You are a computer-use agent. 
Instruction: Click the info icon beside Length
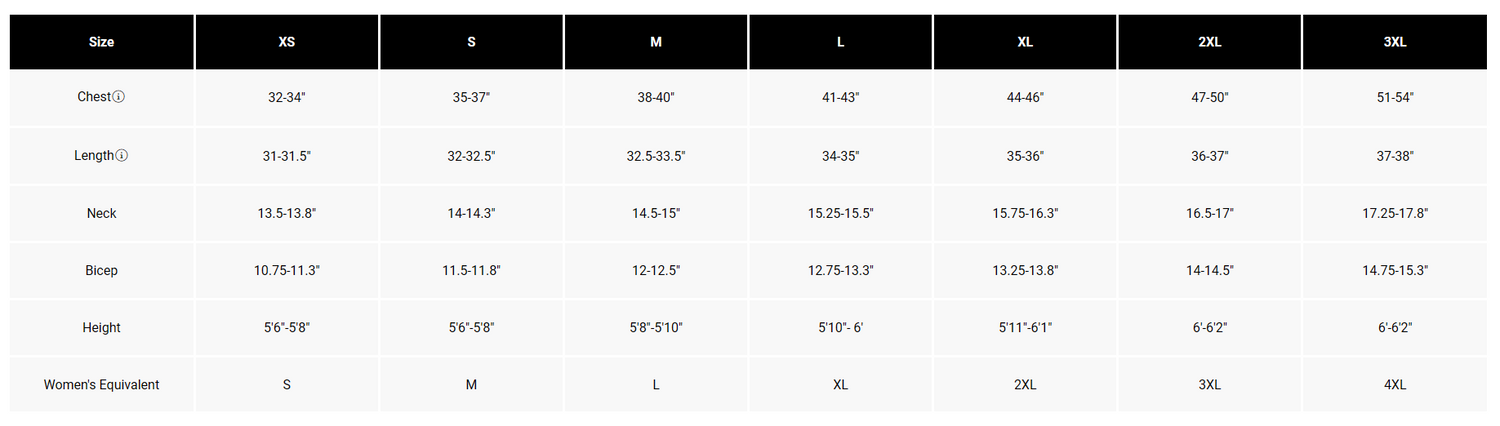(x=122, y=156)
